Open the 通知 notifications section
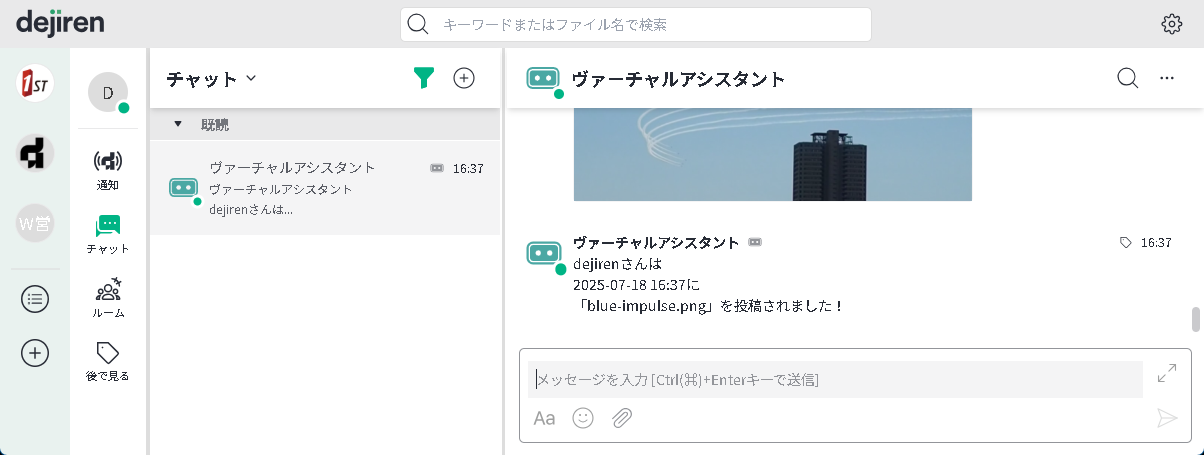This screenshot has width=1204, height=455. coord(108,168)
